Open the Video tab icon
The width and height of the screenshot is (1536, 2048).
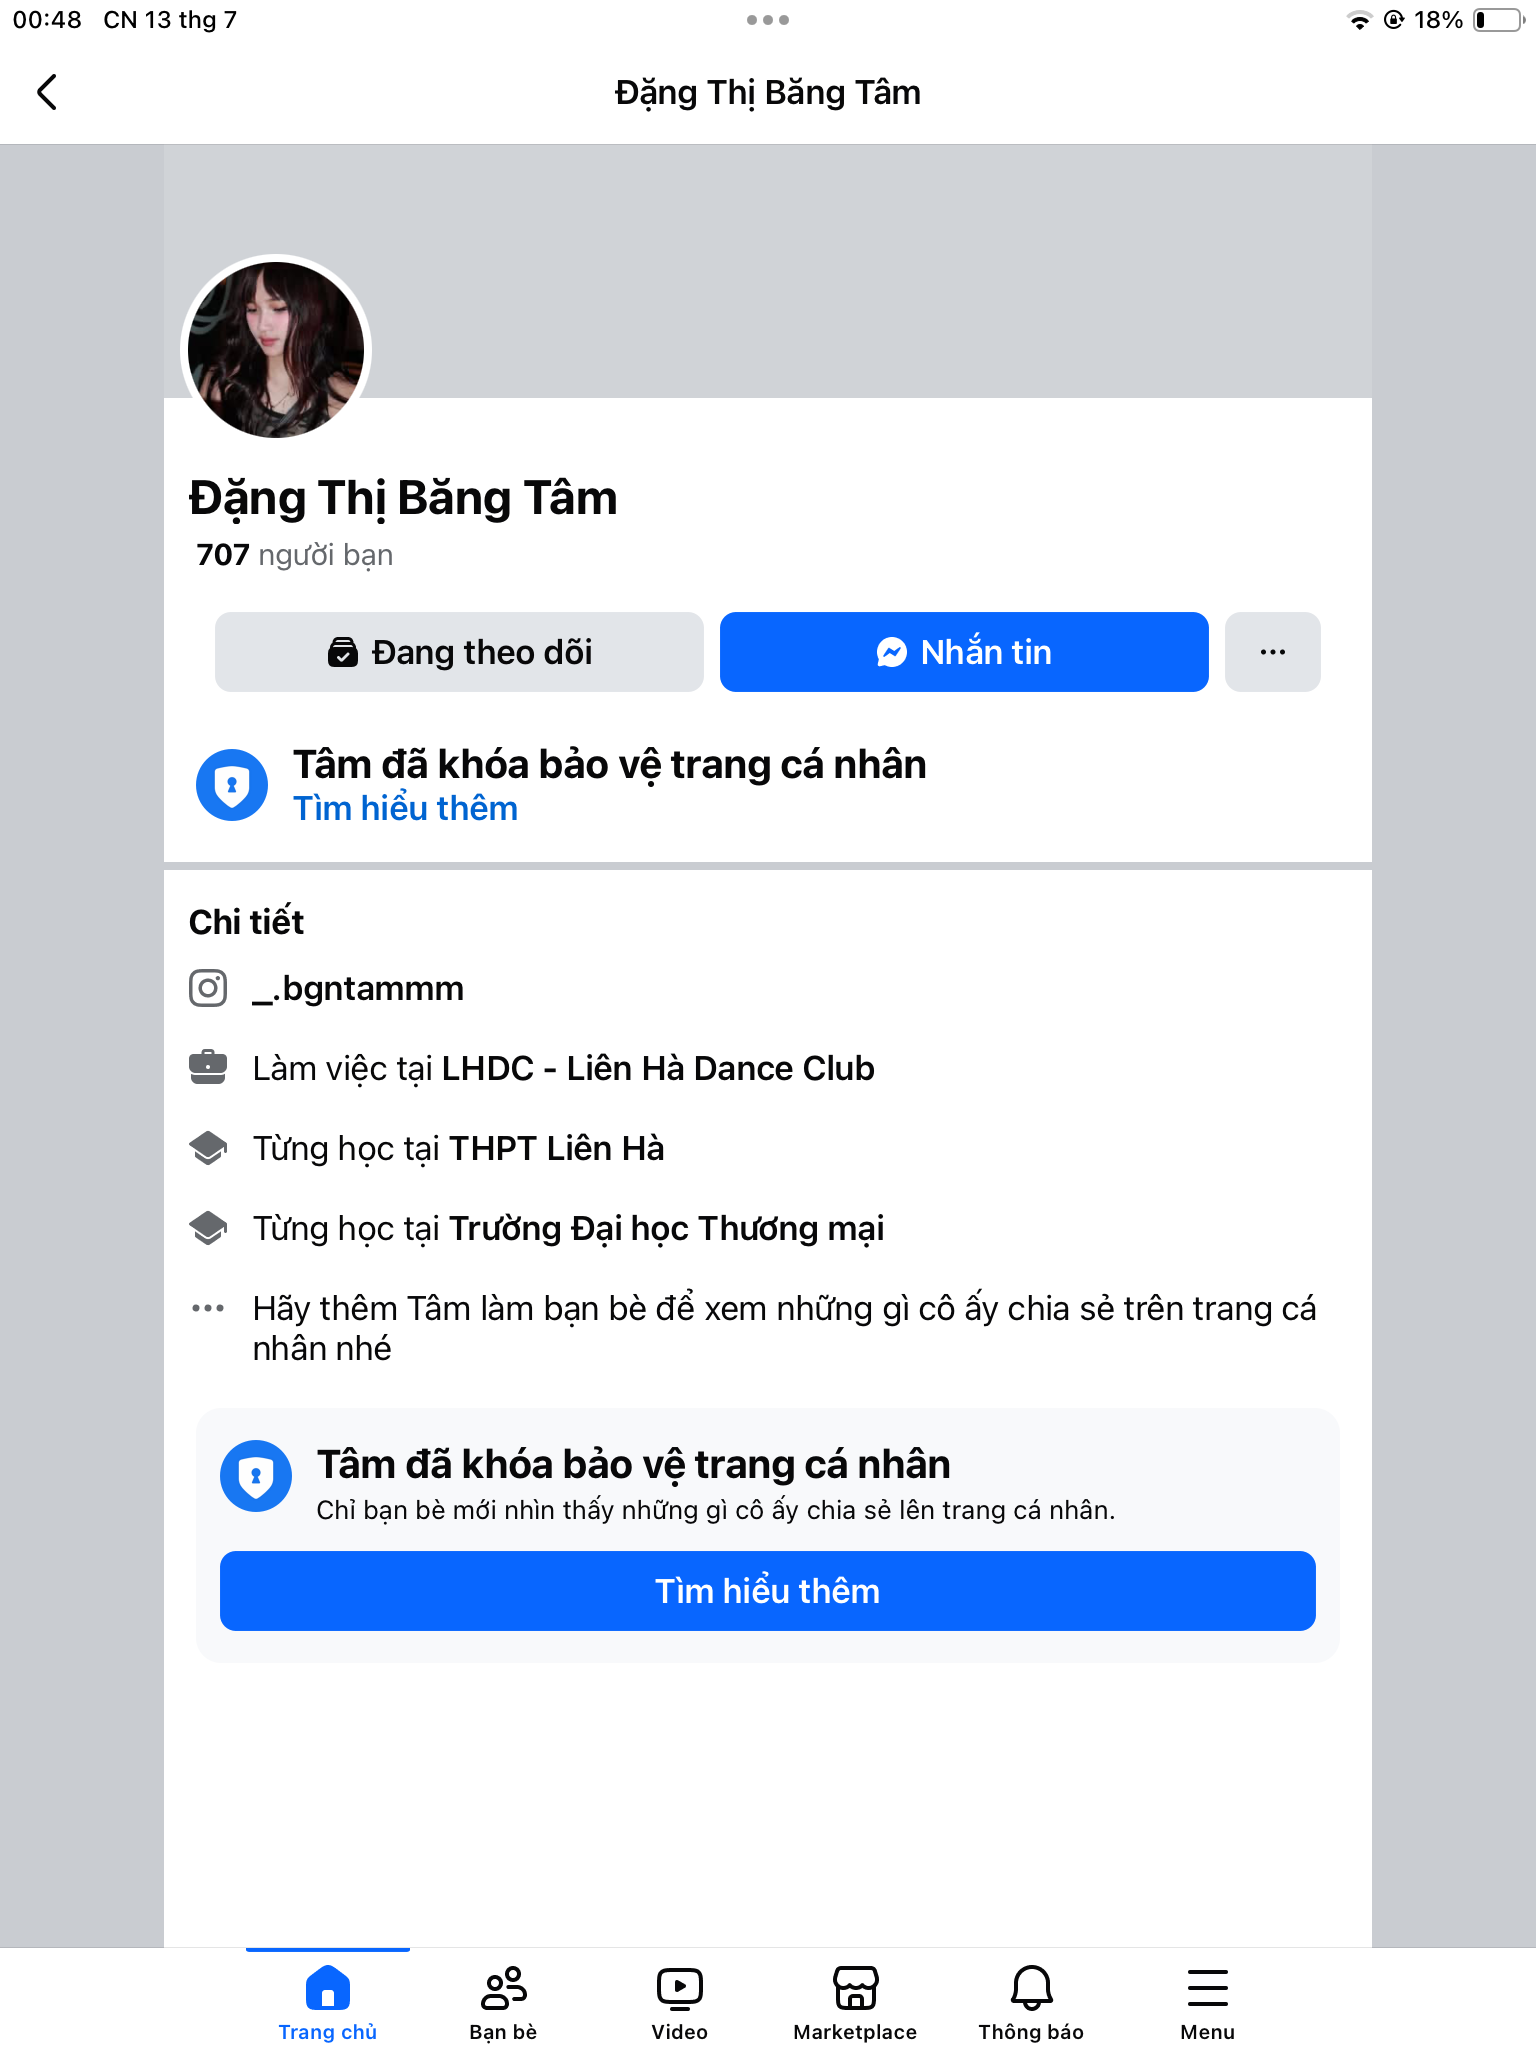click(x=679, y=1988)
